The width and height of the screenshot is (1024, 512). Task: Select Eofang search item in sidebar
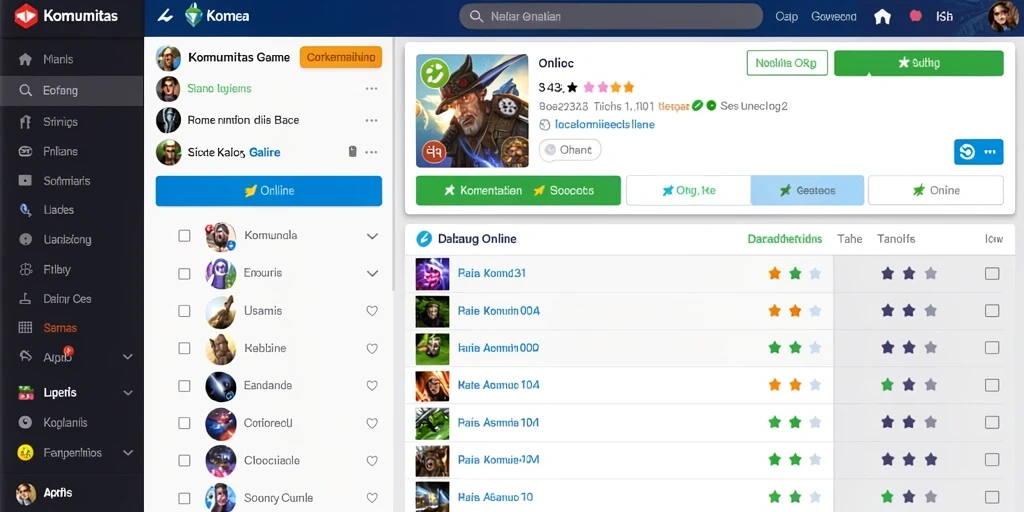coord(71,91)
